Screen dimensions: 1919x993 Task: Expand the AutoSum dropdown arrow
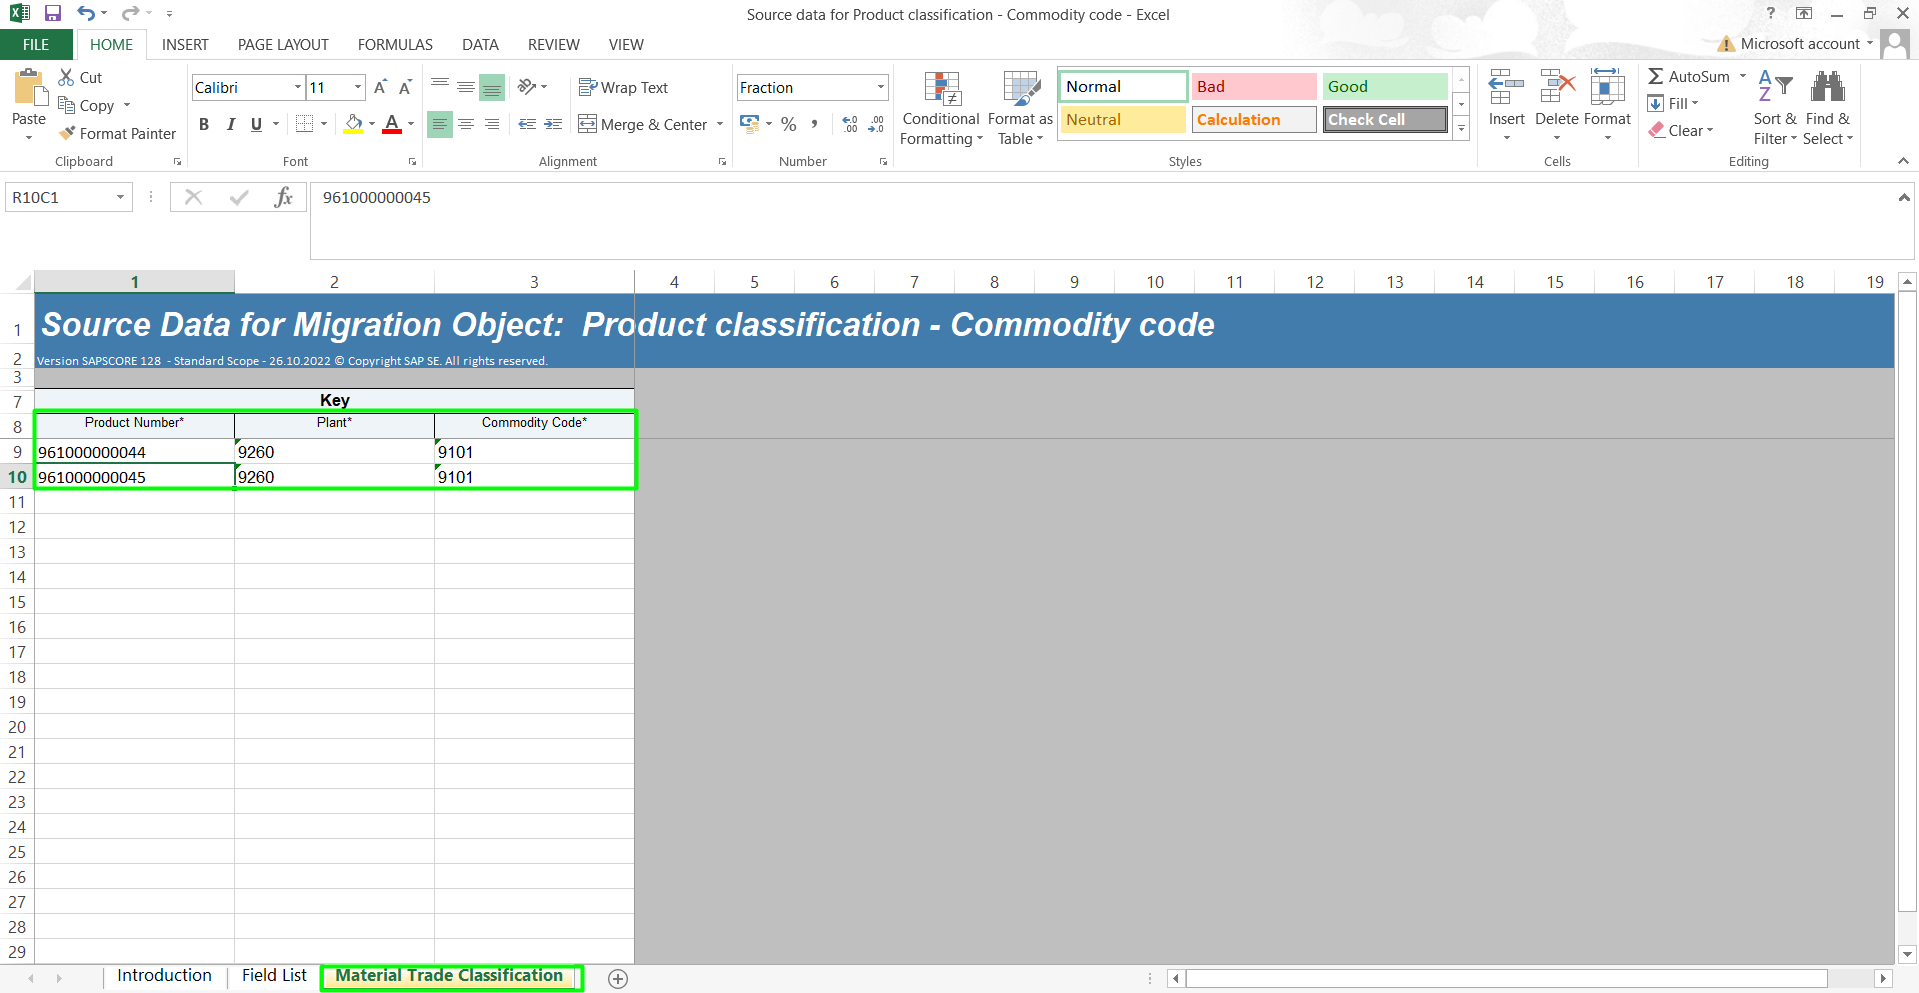click(1743, 77)
